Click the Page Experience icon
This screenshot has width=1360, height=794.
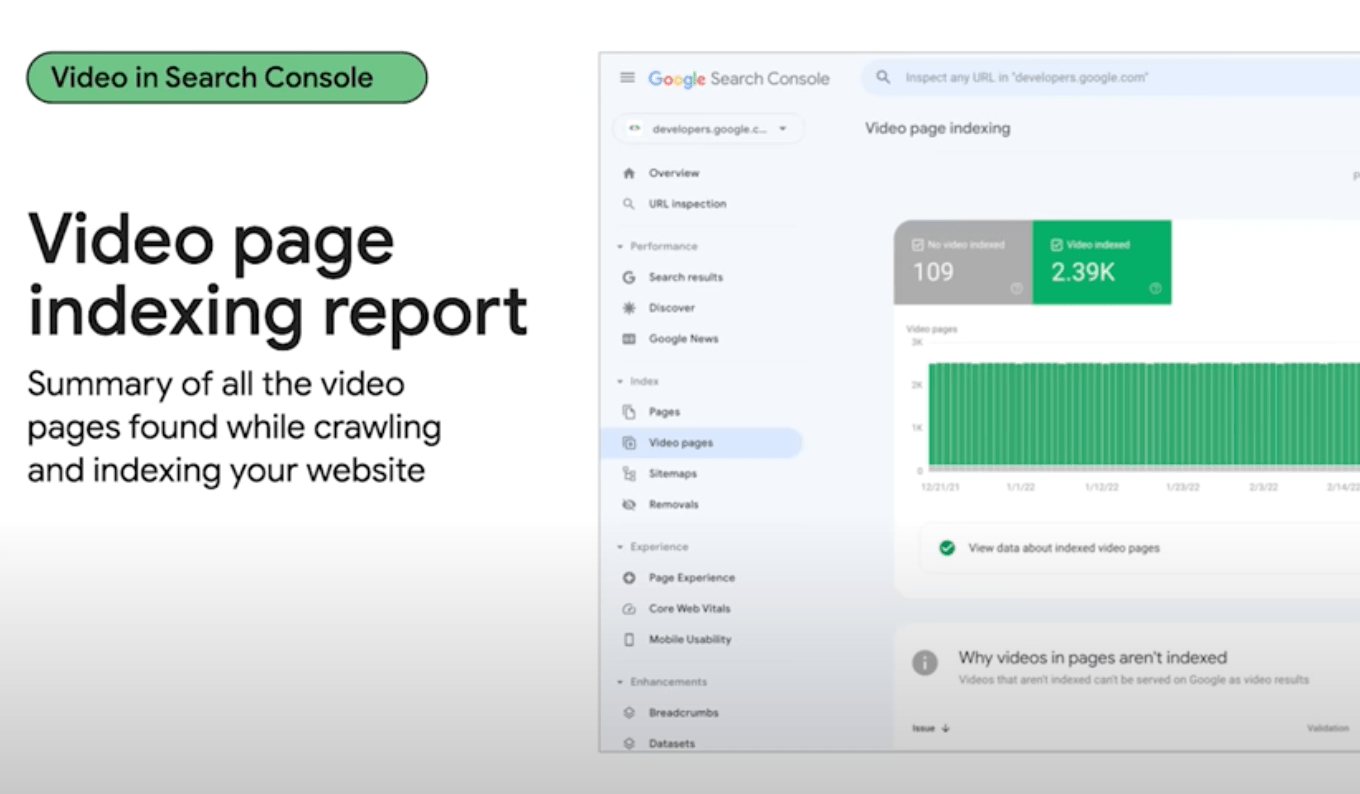point(629,578)
